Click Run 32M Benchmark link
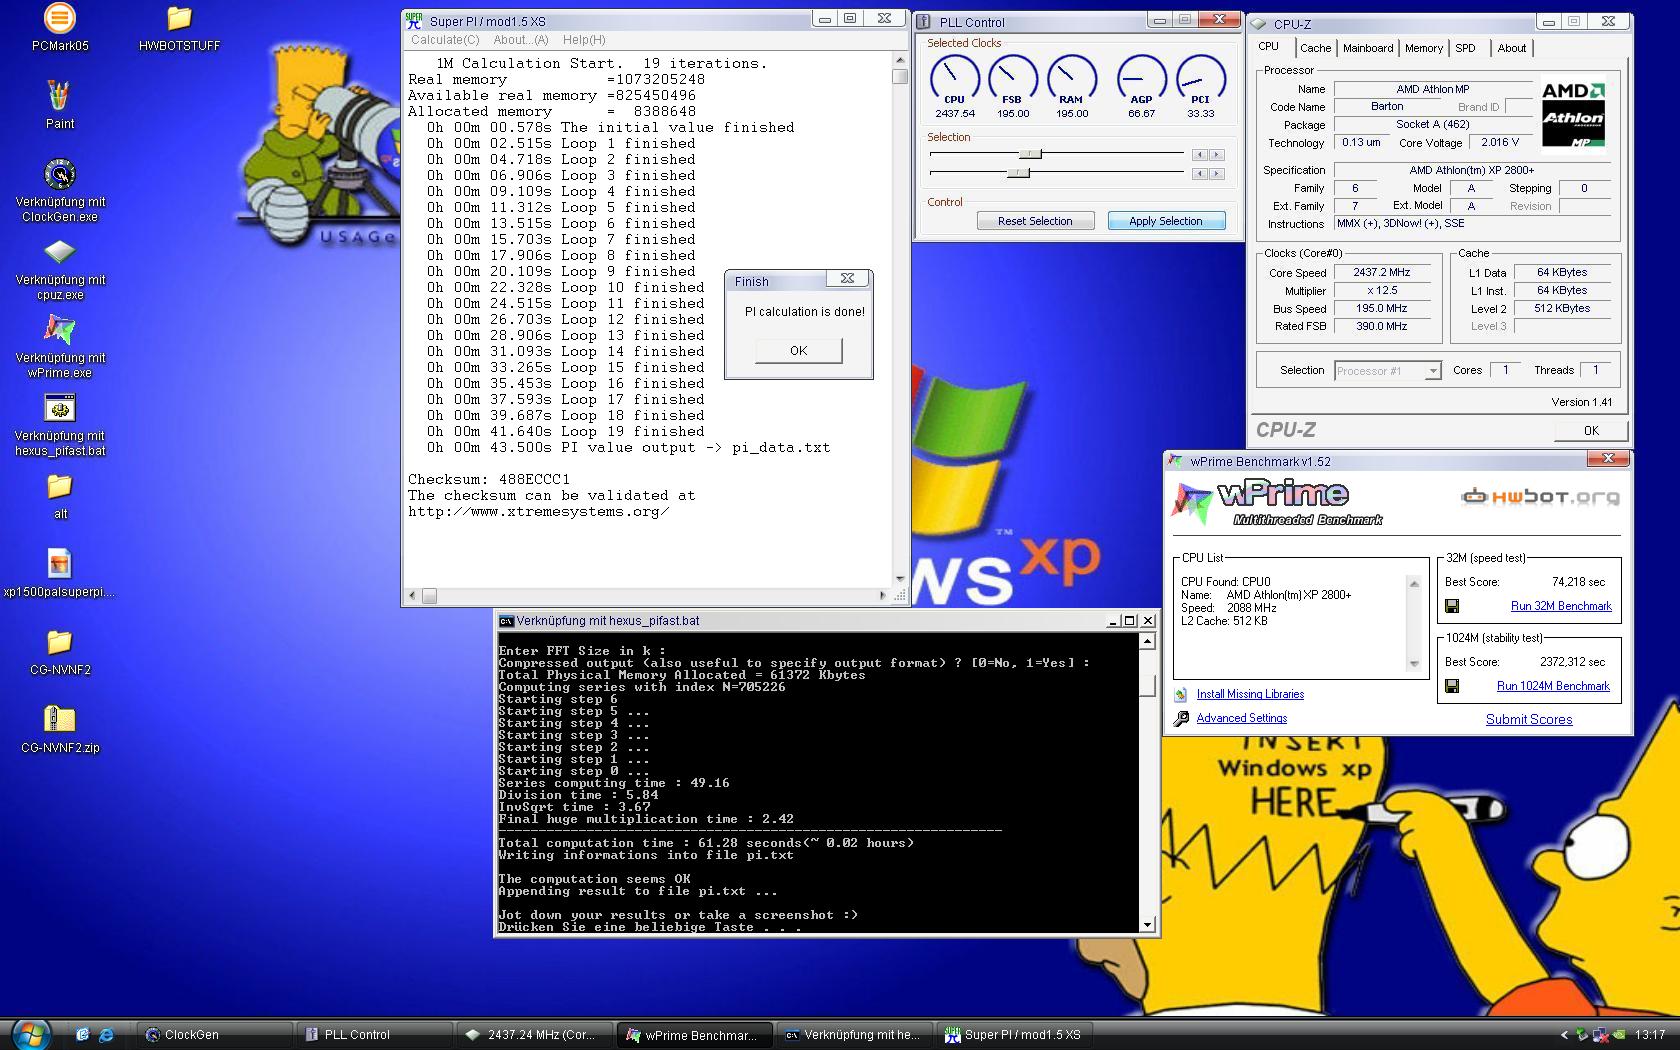Viewport: 1680px width, 1050px height. tap(1561, 606)
